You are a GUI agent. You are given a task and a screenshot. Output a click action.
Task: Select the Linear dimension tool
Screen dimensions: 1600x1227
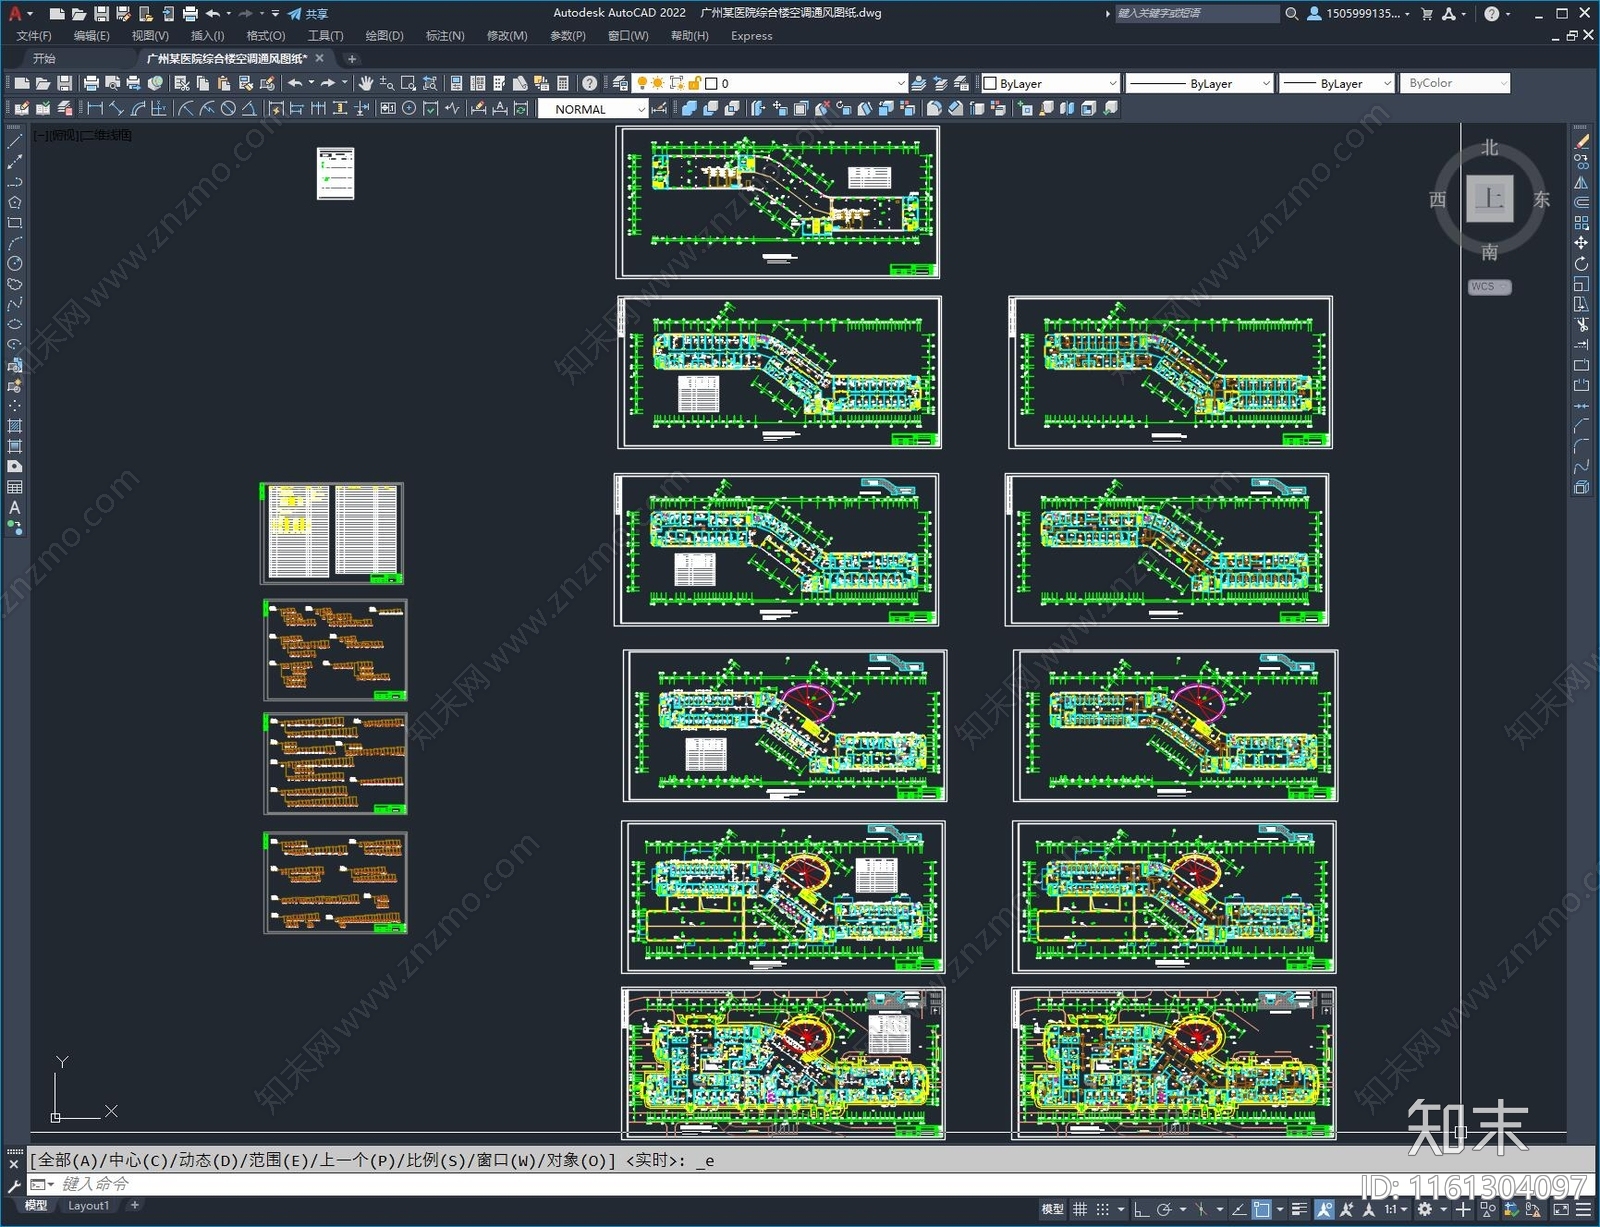click(95, 109)
